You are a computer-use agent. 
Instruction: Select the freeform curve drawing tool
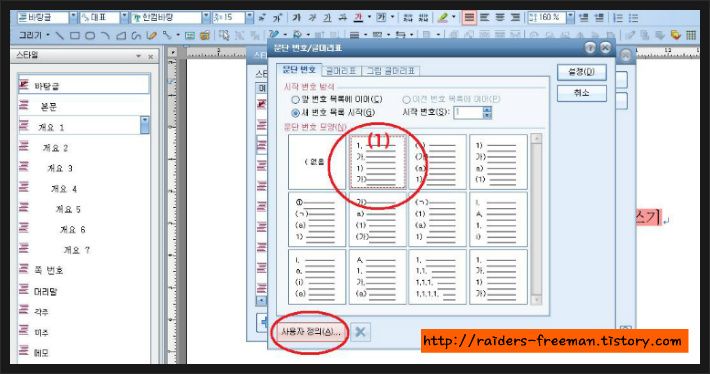point(136,35)
